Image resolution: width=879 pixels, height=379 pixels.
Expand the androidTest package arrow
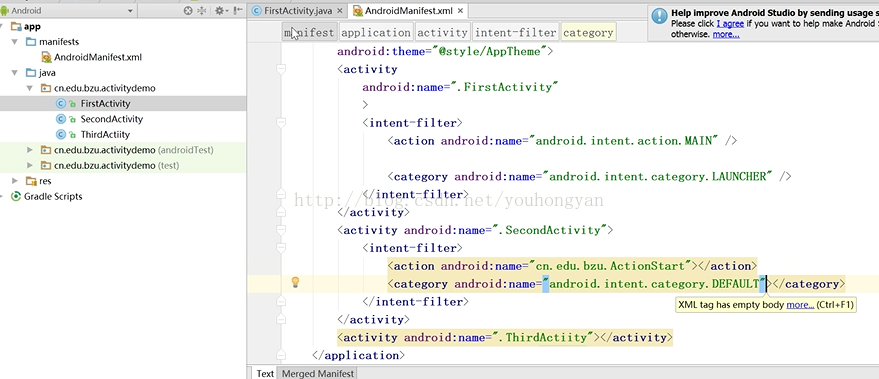click(30, 150)
